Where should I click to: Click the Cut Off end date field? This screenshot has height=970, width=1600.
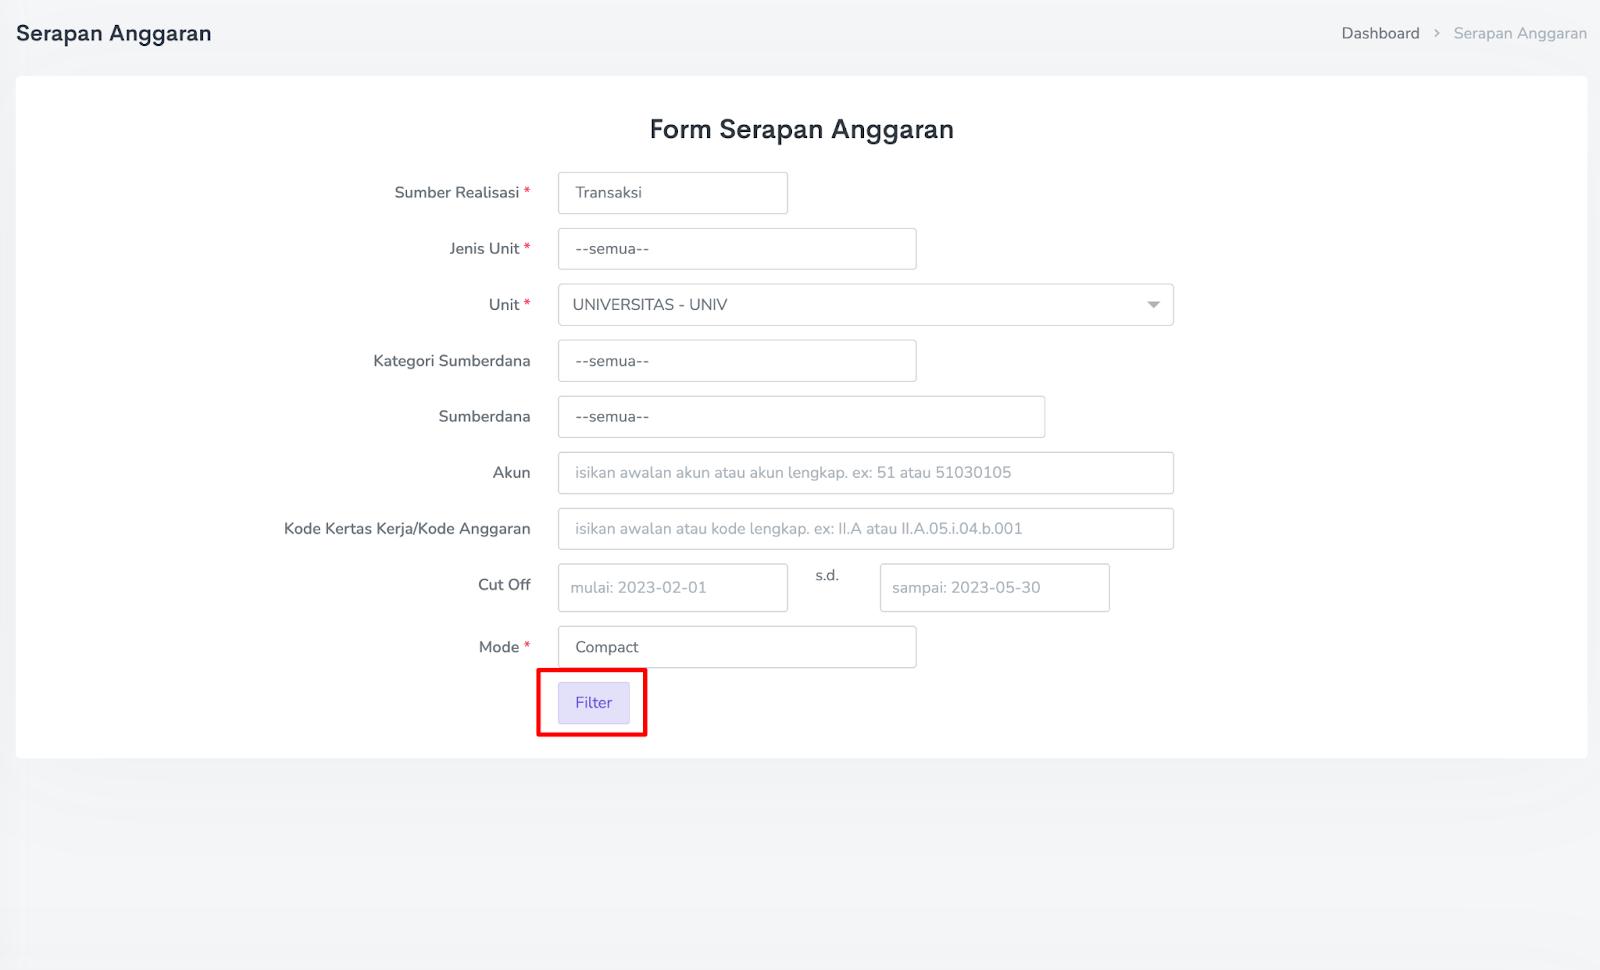pos(994,588)
